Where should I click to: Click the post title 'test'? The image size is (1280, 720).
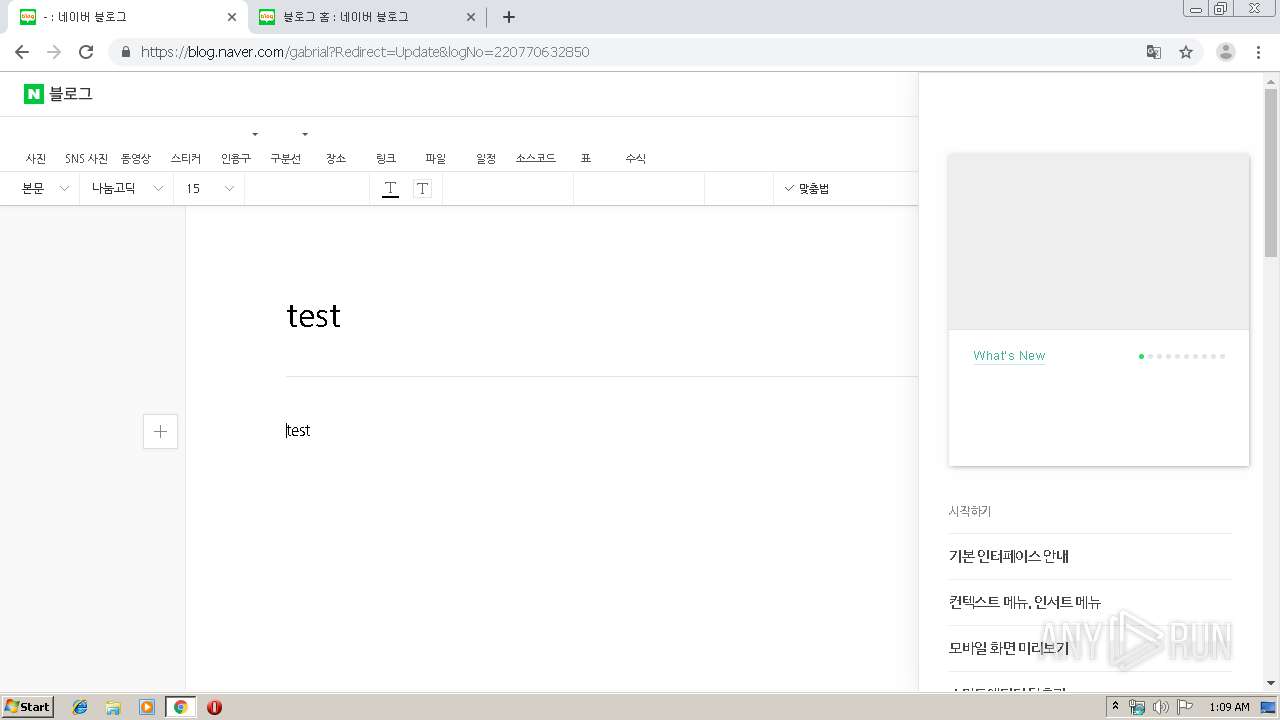click(x=314, y=316)
